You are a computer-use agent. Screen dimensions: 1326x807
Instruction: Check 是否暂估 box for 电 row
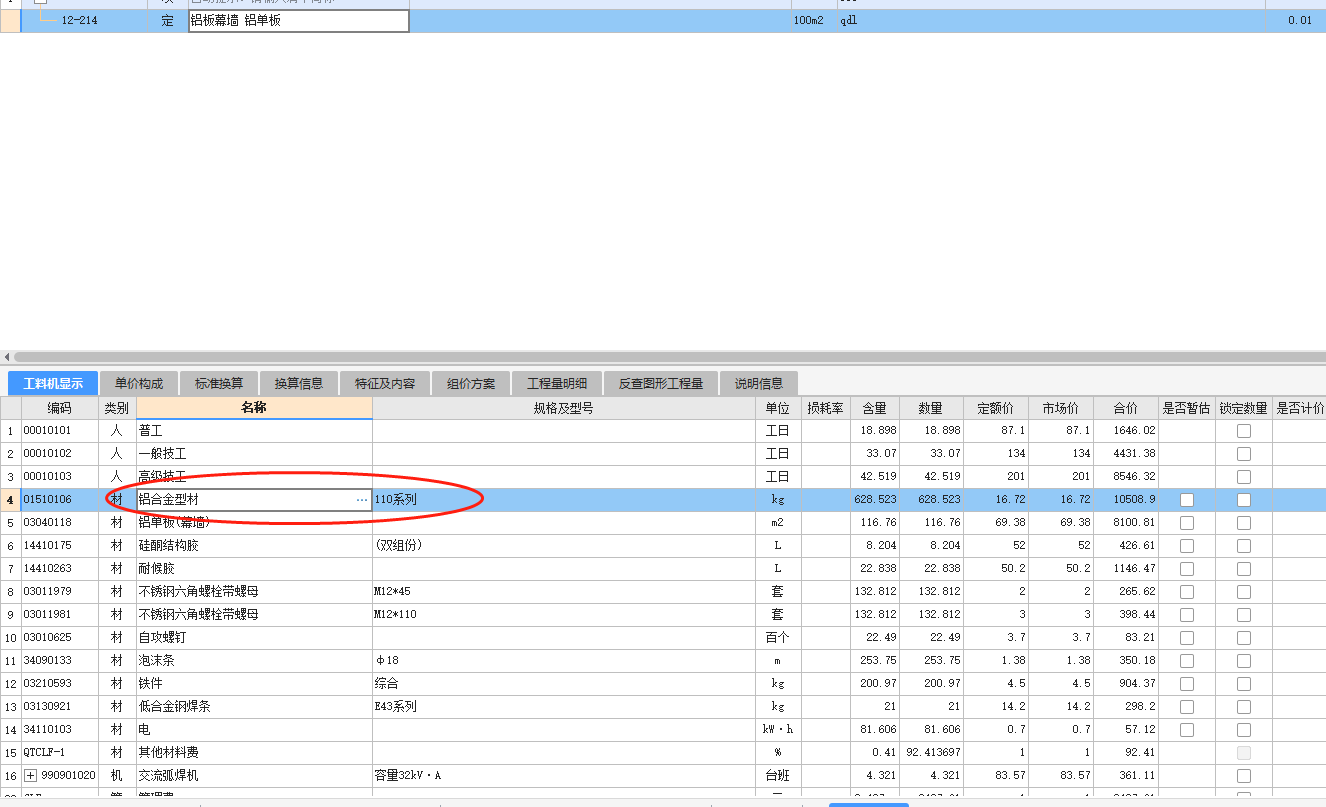pyautogui.click(x=1187, y=730)
